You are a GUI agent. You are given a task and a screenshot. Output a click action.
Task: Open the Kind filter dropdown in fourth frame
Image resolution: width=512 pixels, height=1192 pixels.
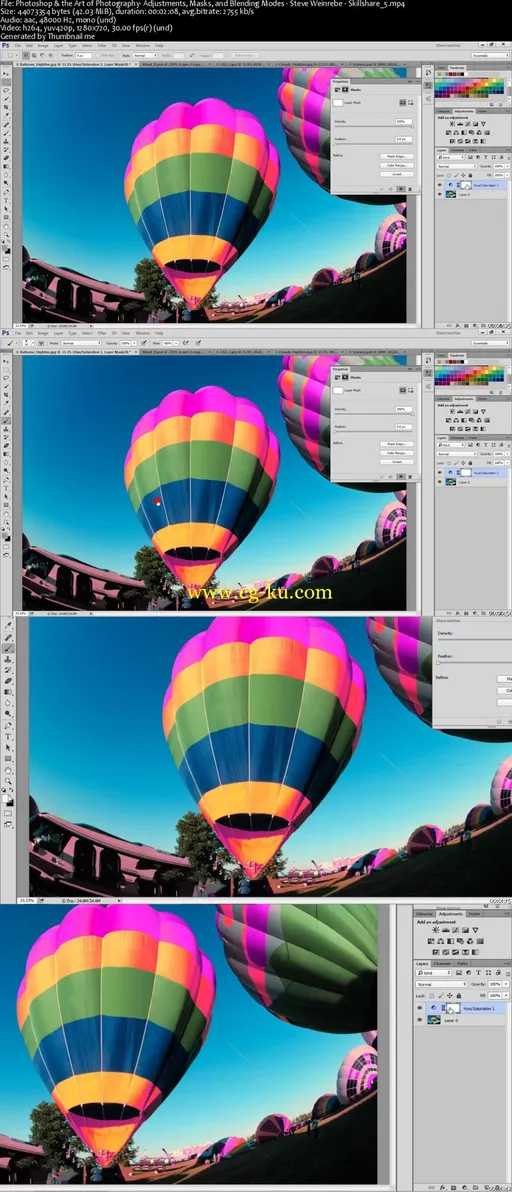(x=434, y=973)
